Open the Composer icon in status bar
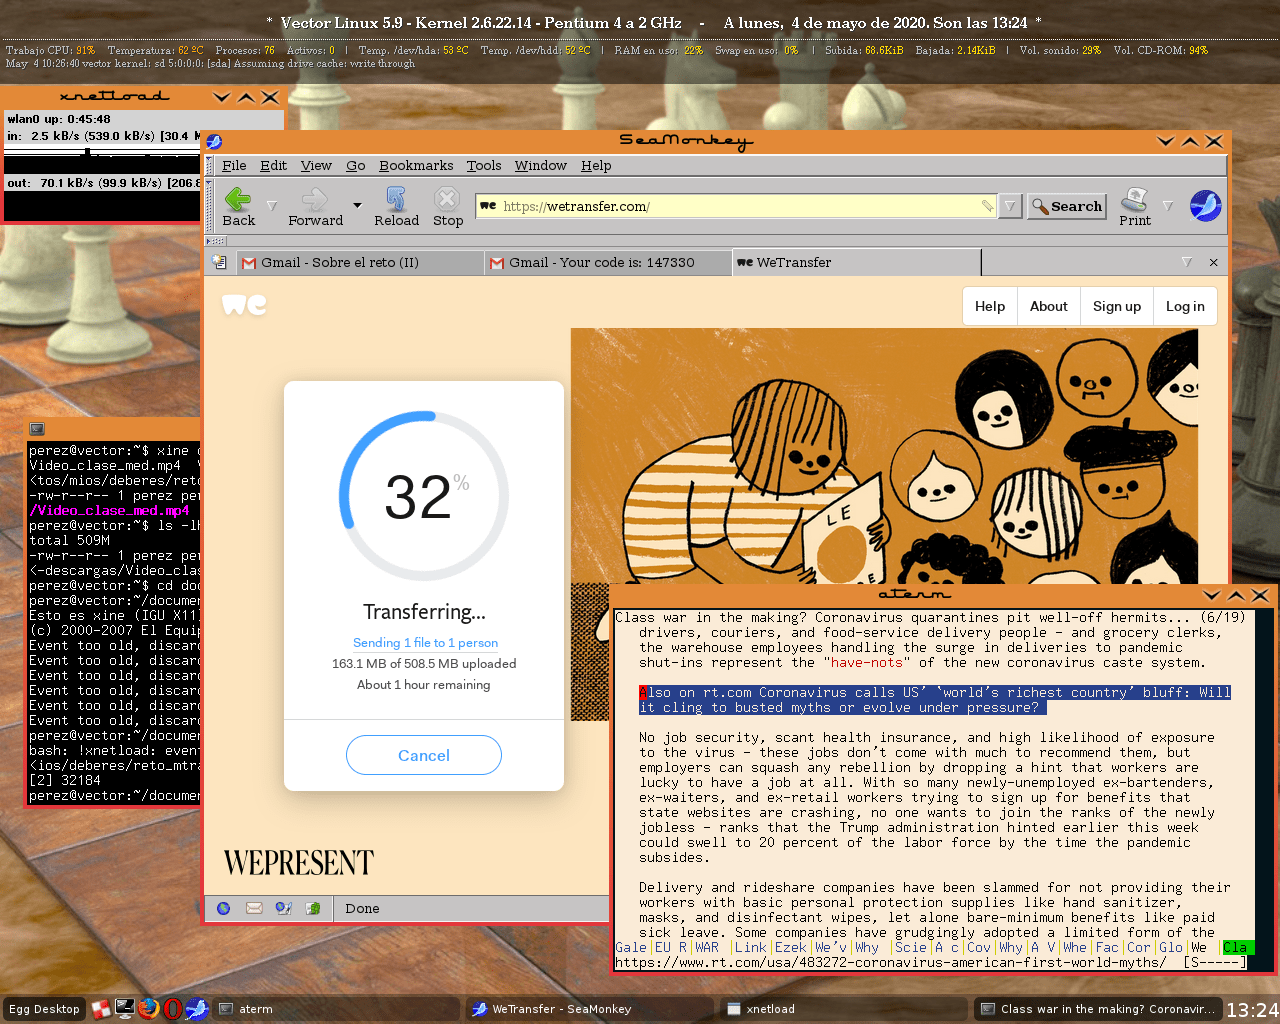Image resolution: width=1280 pixels, height=1024 pixels. (284, 908)
